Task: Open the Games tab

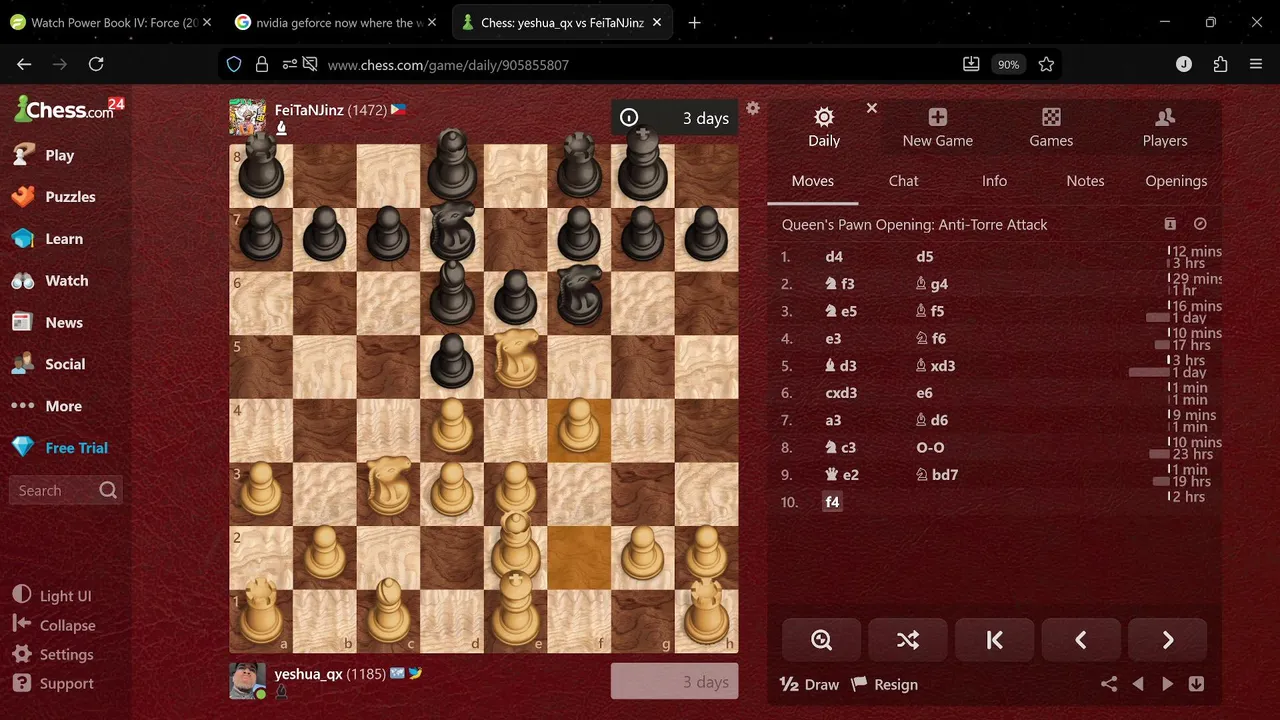Action: click(1051, 127)
